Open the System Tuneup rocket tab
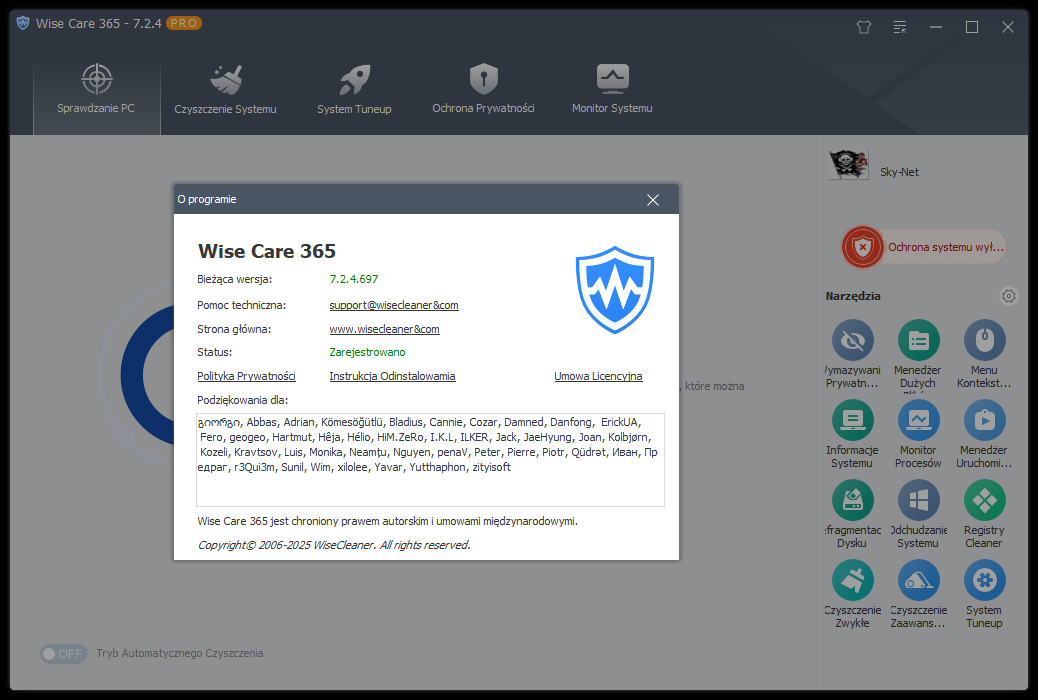1038x700 pixels. (x=354, y=89)
